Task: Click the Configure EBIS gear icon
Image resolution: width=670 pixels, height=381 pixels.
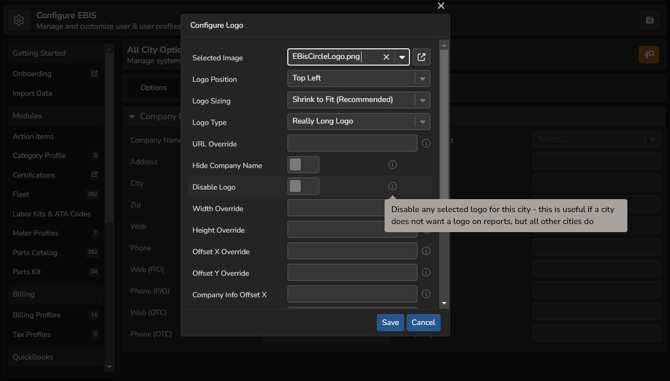Action: click(x=19, y=20)
